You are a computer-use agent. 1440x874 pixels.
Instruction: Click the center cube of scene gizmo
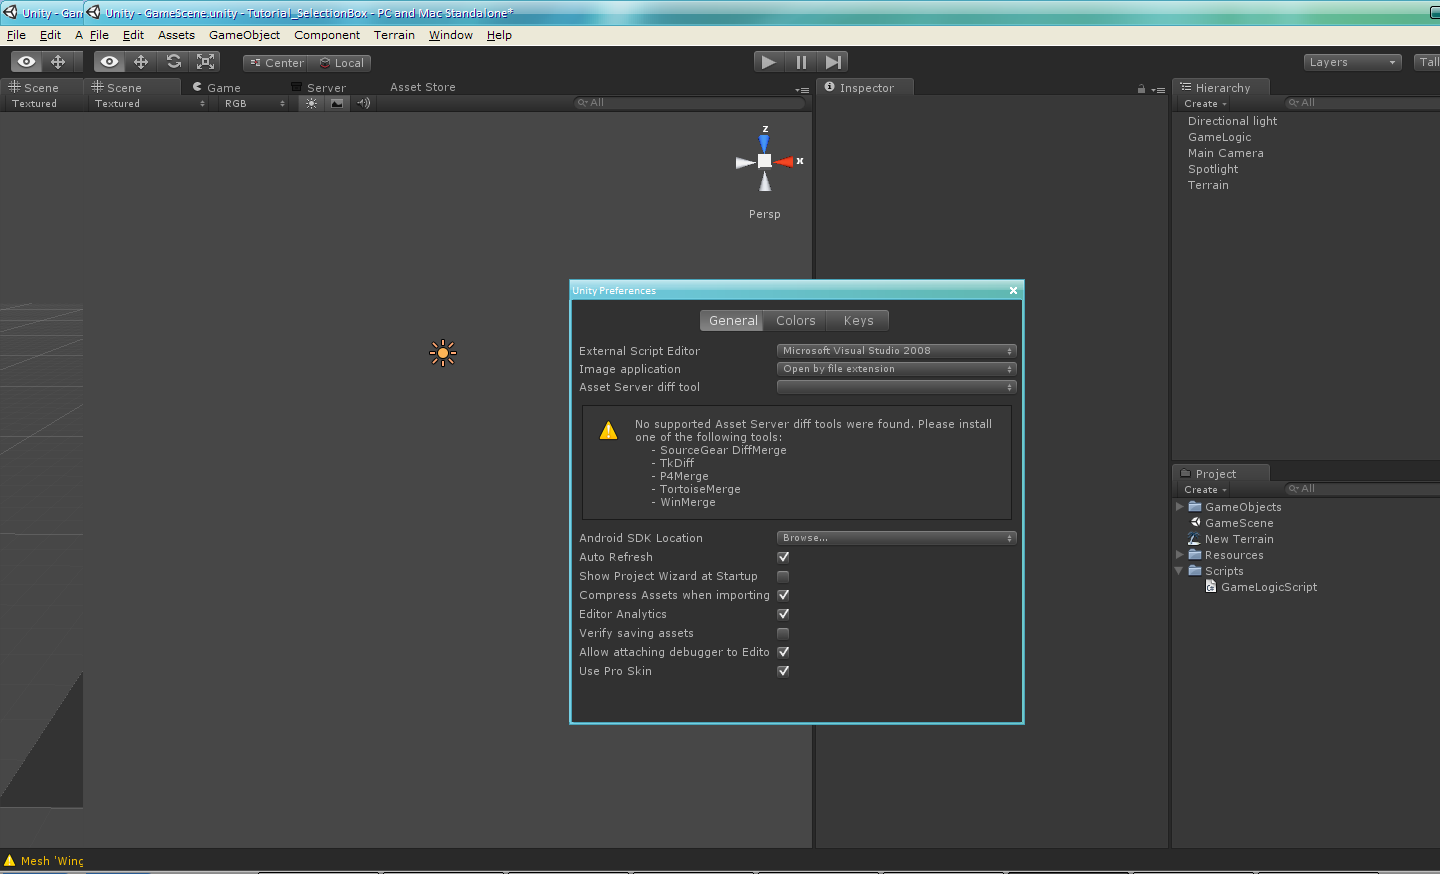765,161
